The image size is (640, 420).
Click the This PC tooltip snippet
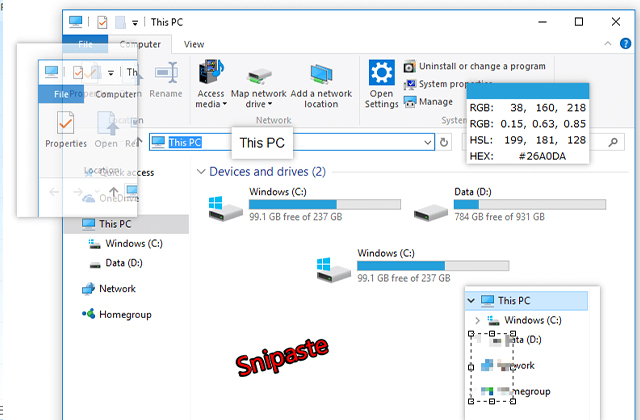pos(262,143)
